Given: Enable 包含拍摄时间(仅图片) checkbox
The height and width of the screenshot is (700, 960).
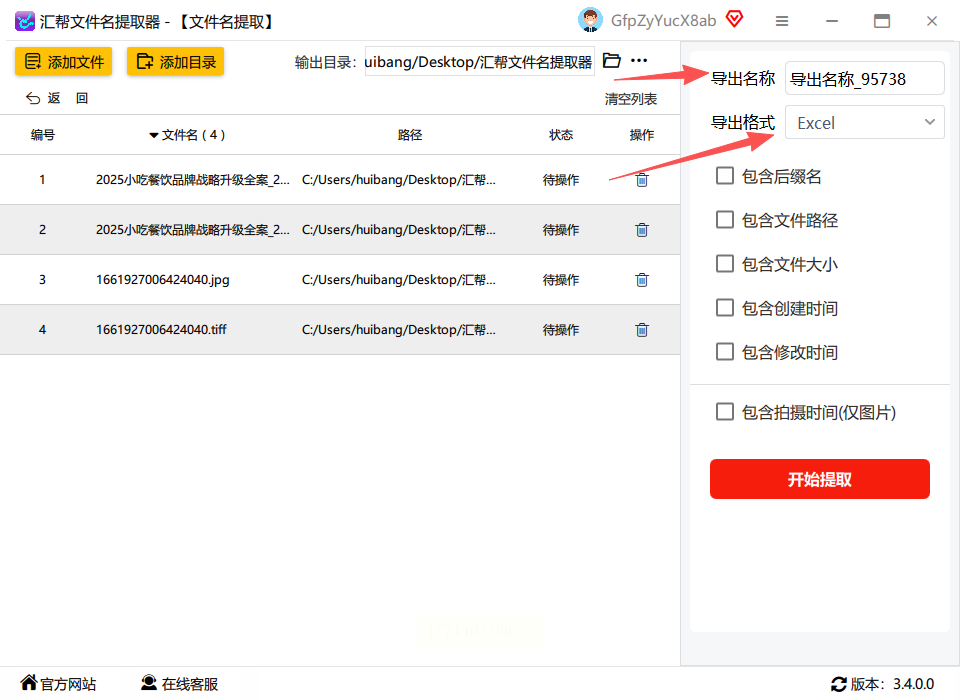Looking at the screenshot, I should (725, 412).
